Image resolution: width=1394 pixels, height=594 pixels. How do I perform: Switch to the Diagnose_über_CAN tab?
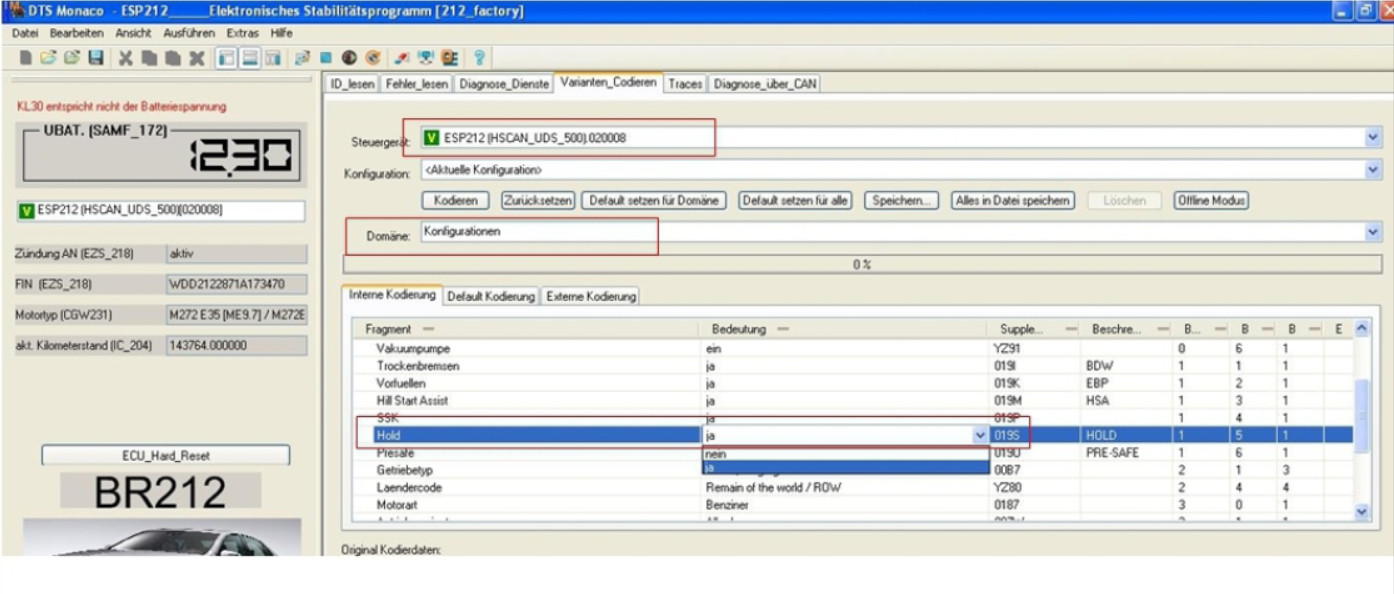click(x=765, y=84)
